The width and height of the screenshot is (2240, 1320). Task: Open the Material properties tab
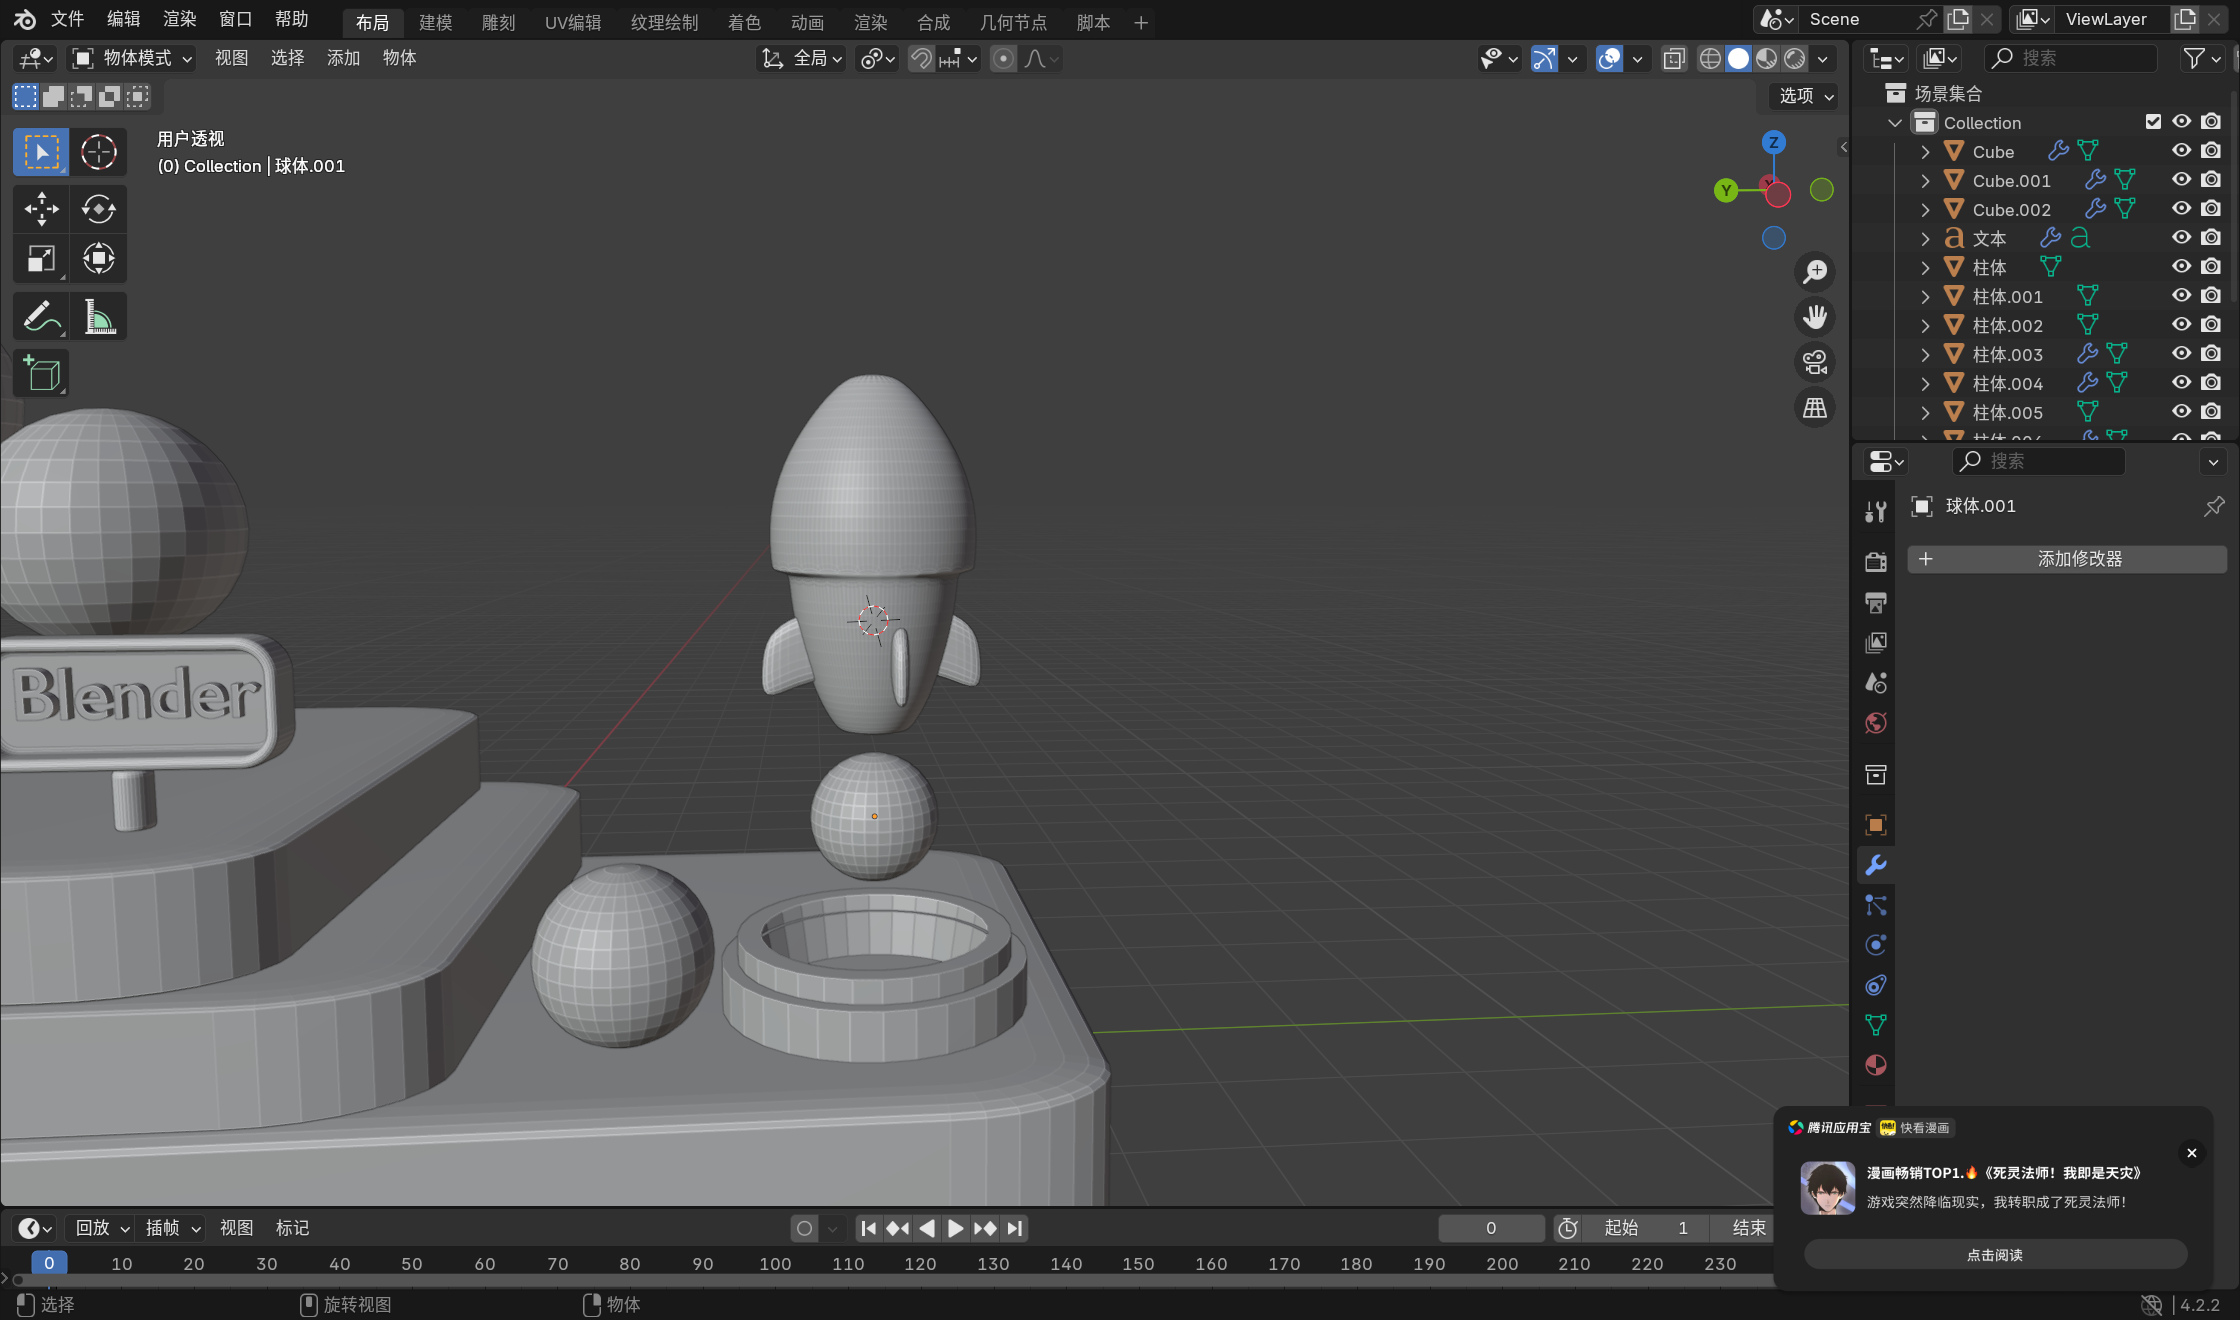(1876, 1065)
